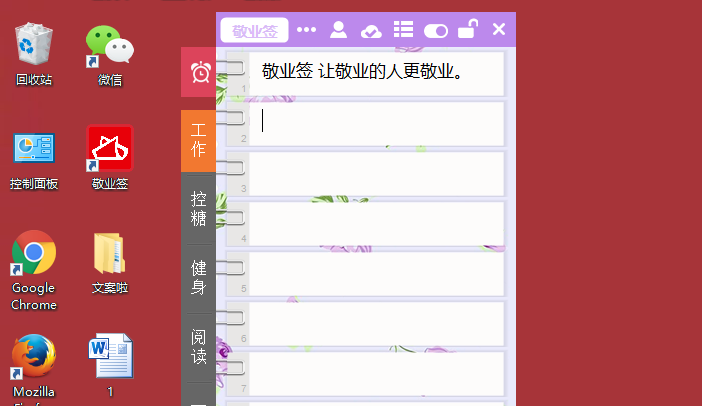Select note 1 '敬业签 让敬业的人更敬业。'
This screenshot has width=702, height=406.
pos(377,73)
